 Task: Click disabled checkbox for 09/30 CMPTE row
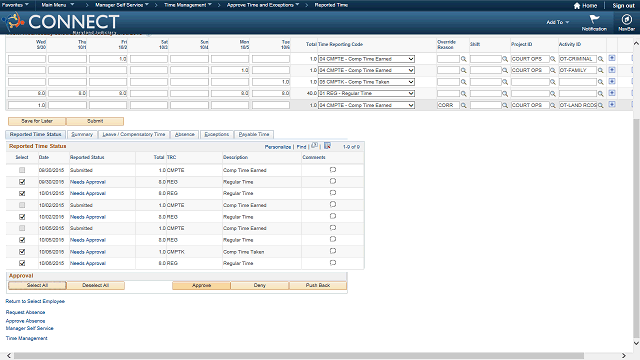tap(22, 170)
